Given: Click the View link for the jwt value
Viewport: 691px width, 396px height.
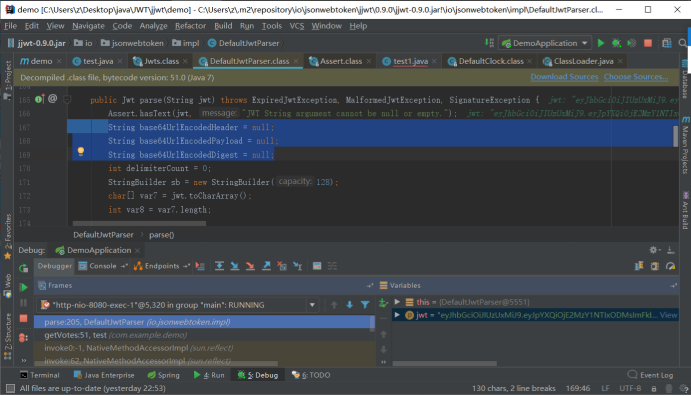Looking at the screenshot, I should point(668,315).
